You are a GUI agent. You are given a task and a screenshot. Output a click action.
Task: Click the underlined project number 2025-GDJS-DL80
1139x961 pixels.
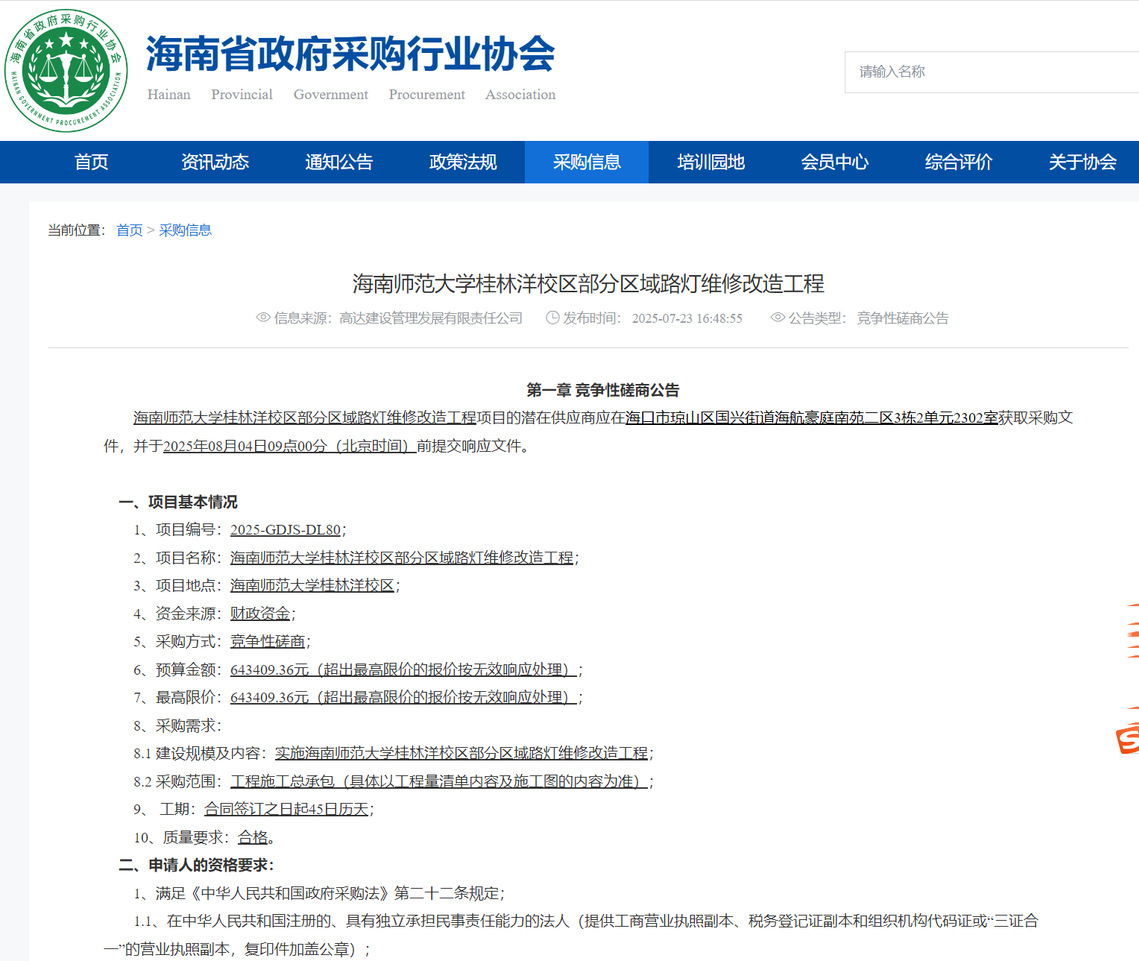(x=285, y=530)
